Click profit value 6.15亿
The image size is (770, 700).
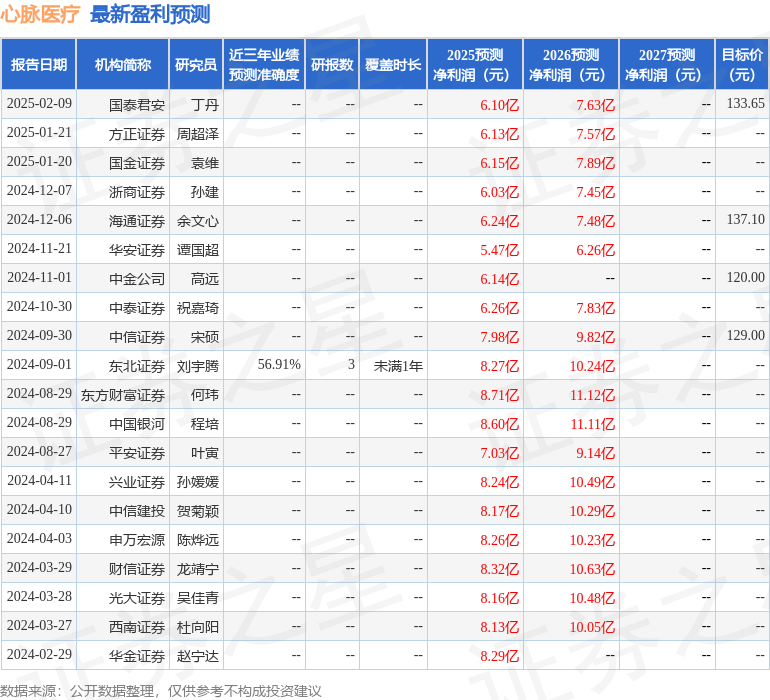(499, 163)
